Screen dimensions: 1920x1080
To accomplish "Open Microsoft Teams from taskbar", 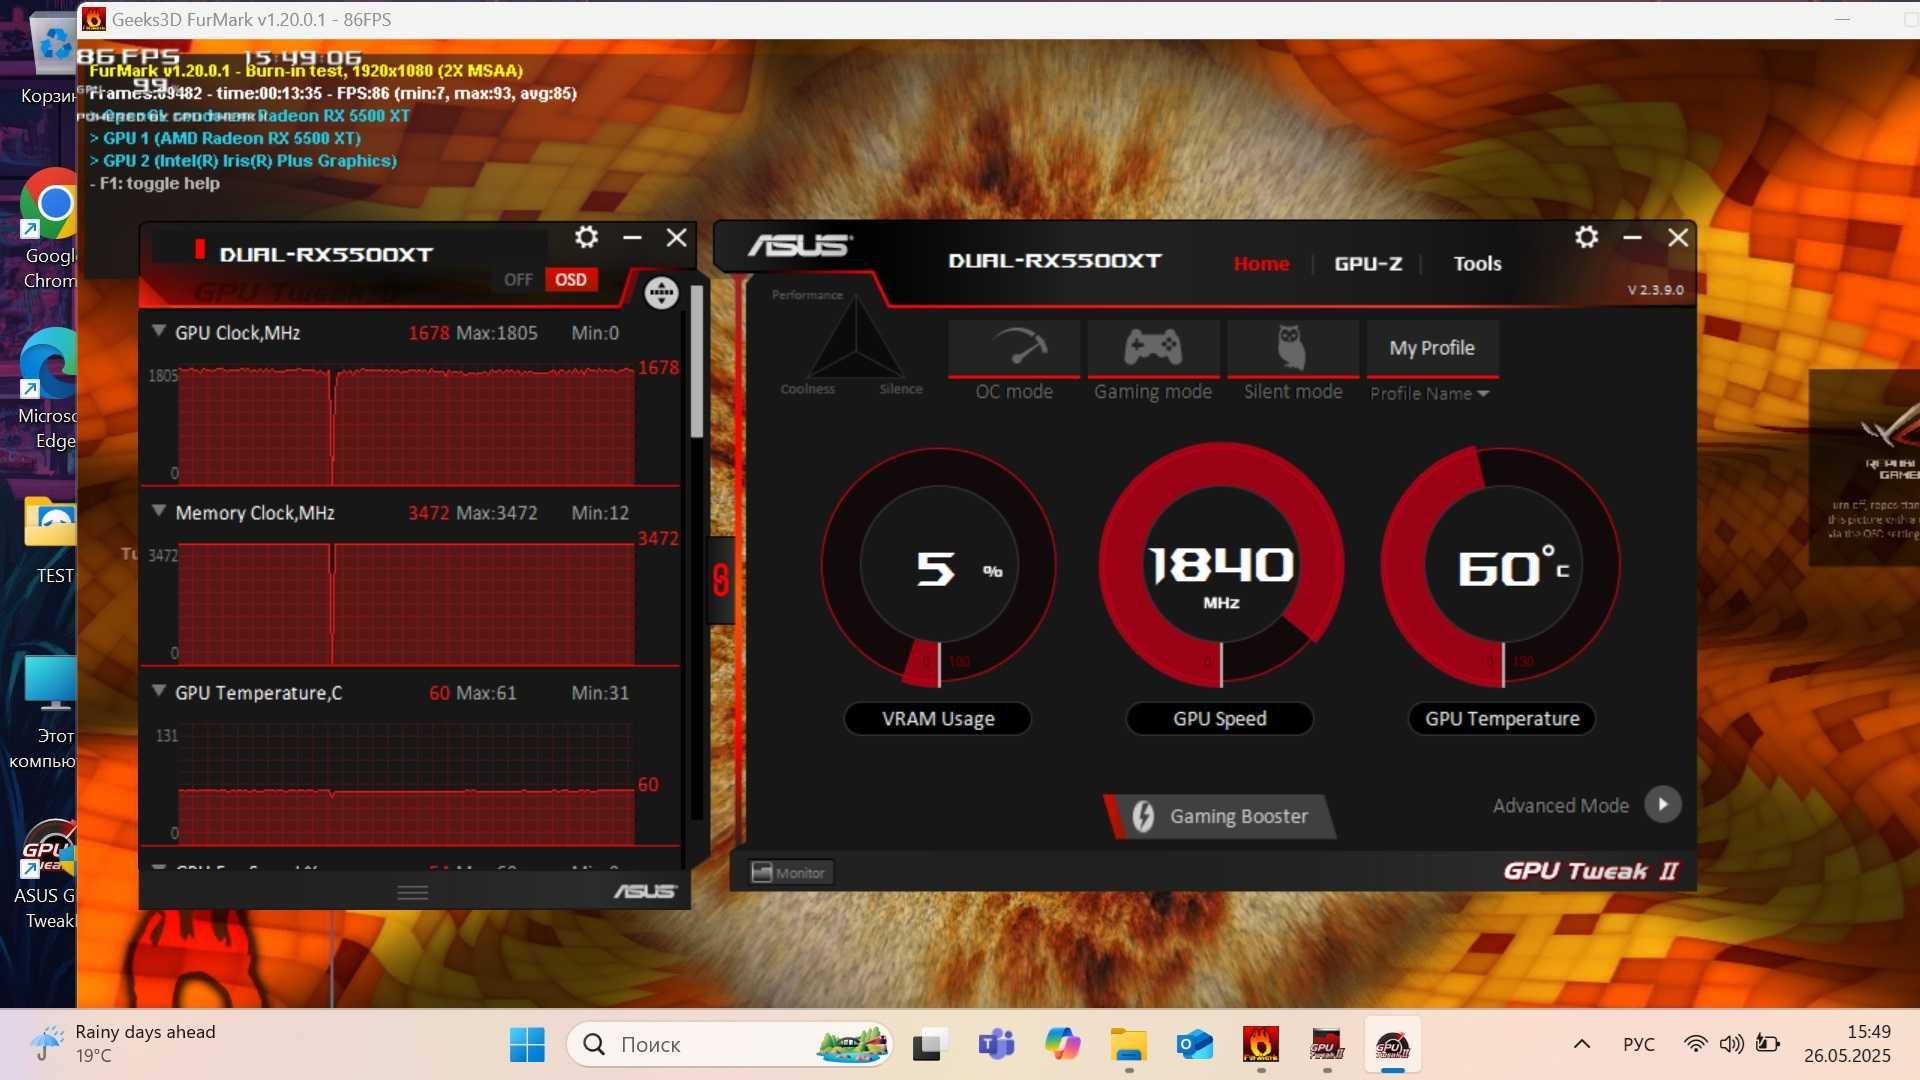I will (x=996, y=1045).
